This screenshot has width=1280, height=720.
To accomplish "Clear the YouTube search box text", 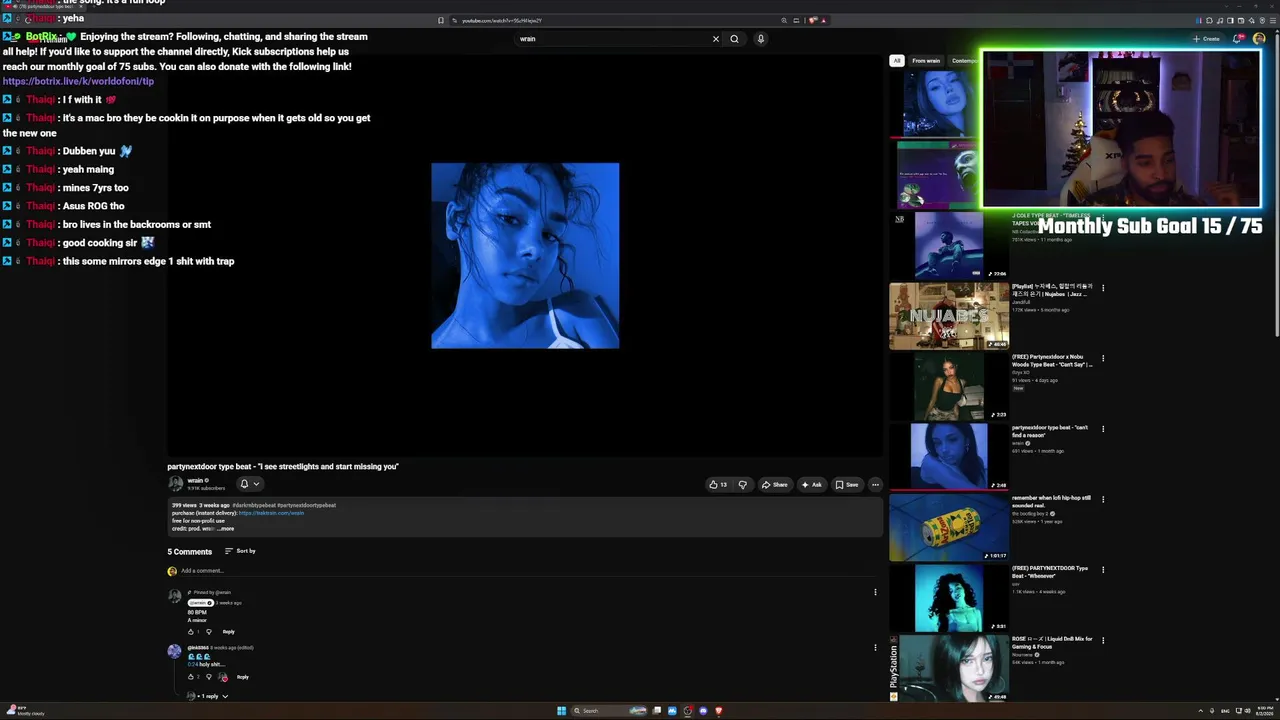I will (x=715, y=39).
